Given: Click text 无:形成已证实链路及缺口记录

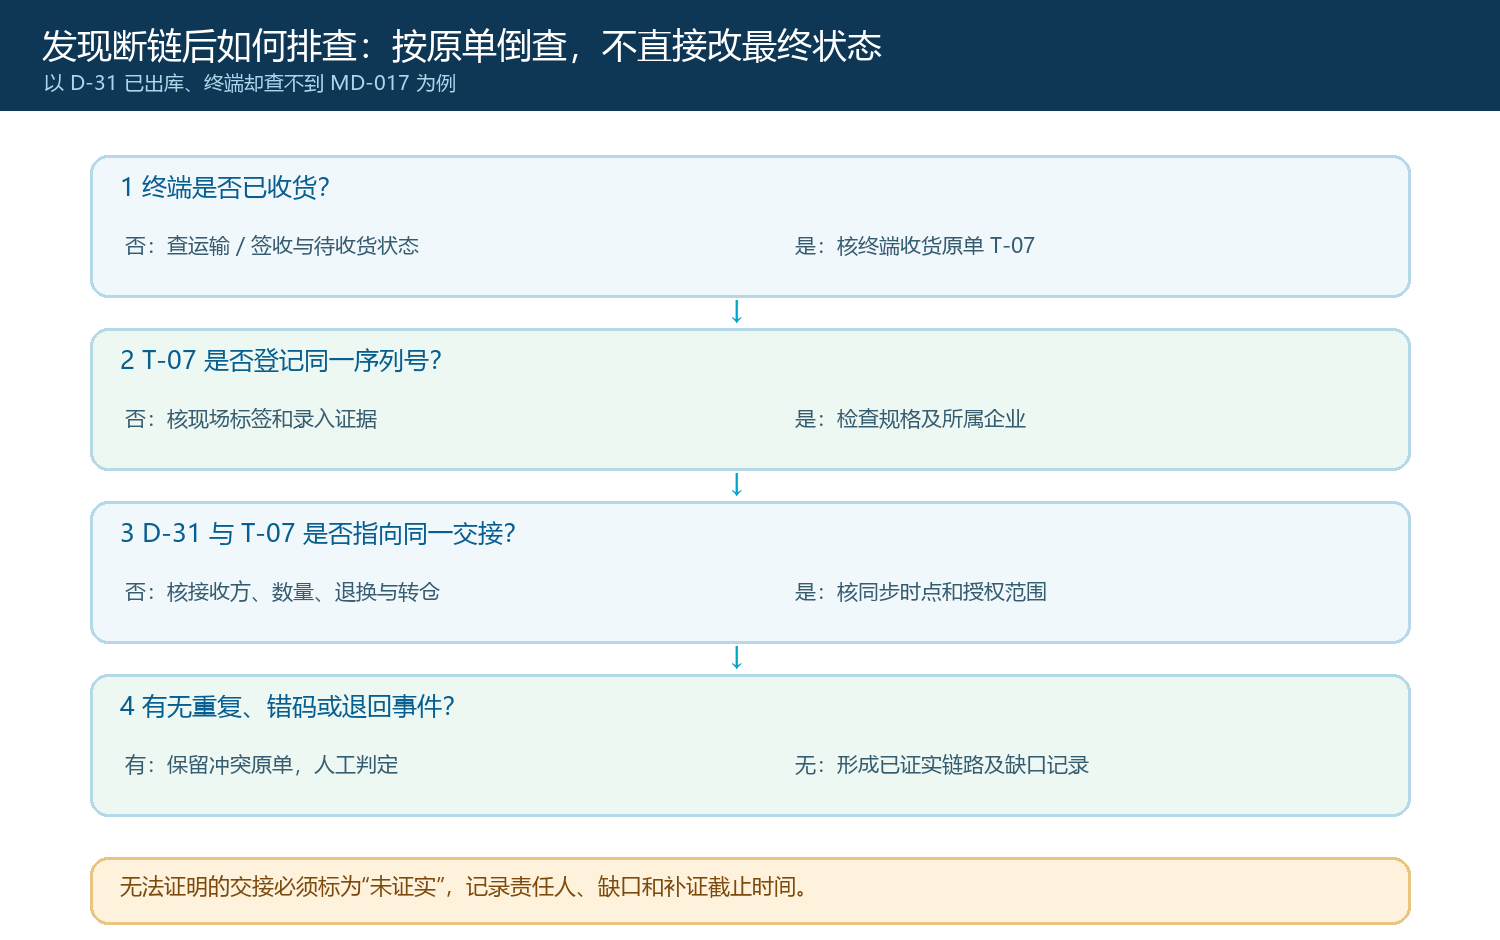Looking at the screenshot, I should 942,765.
